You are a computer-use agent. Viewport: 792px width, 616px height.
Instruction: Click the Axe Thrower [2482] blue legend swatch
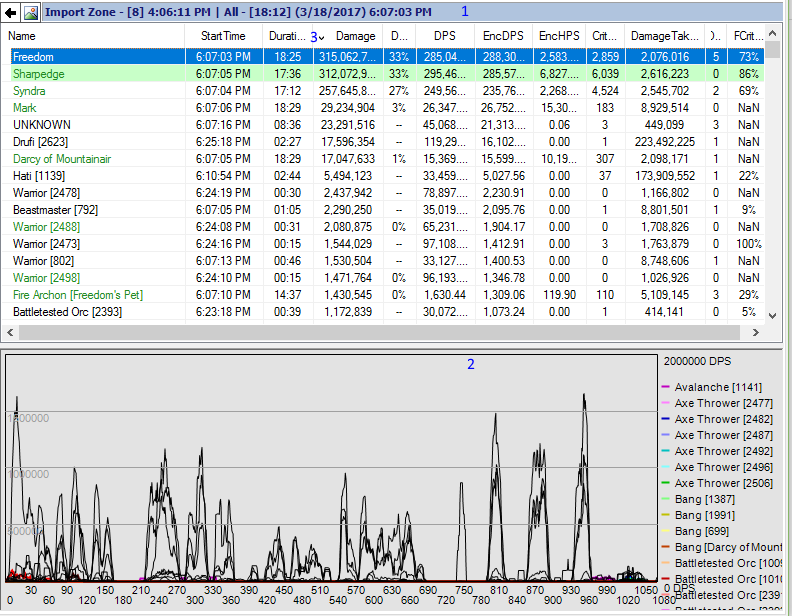(665, 419)
